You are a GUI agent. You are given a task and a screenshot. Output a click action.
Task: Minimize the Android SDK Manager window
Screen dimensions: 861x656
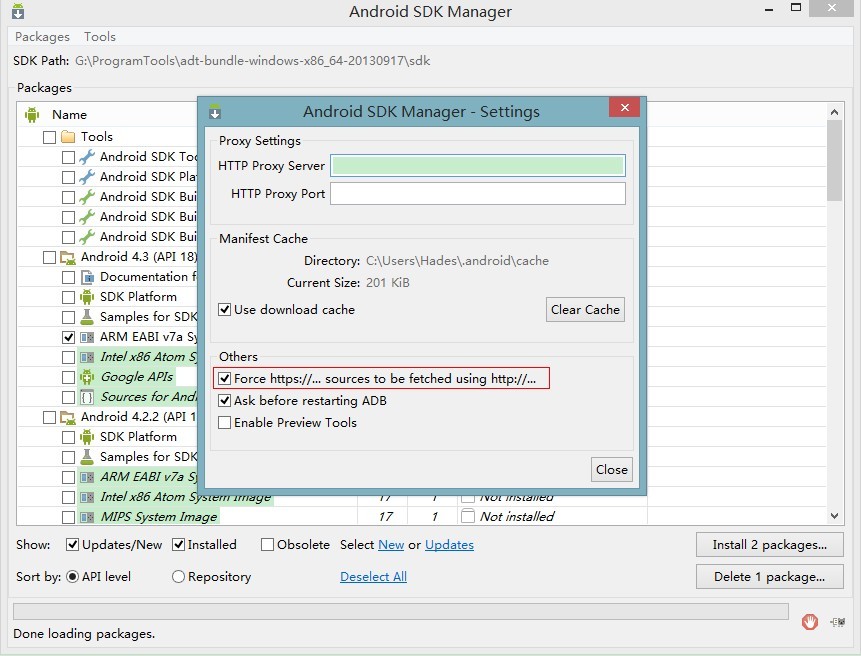pyautogui.click(x=769, y=9)
